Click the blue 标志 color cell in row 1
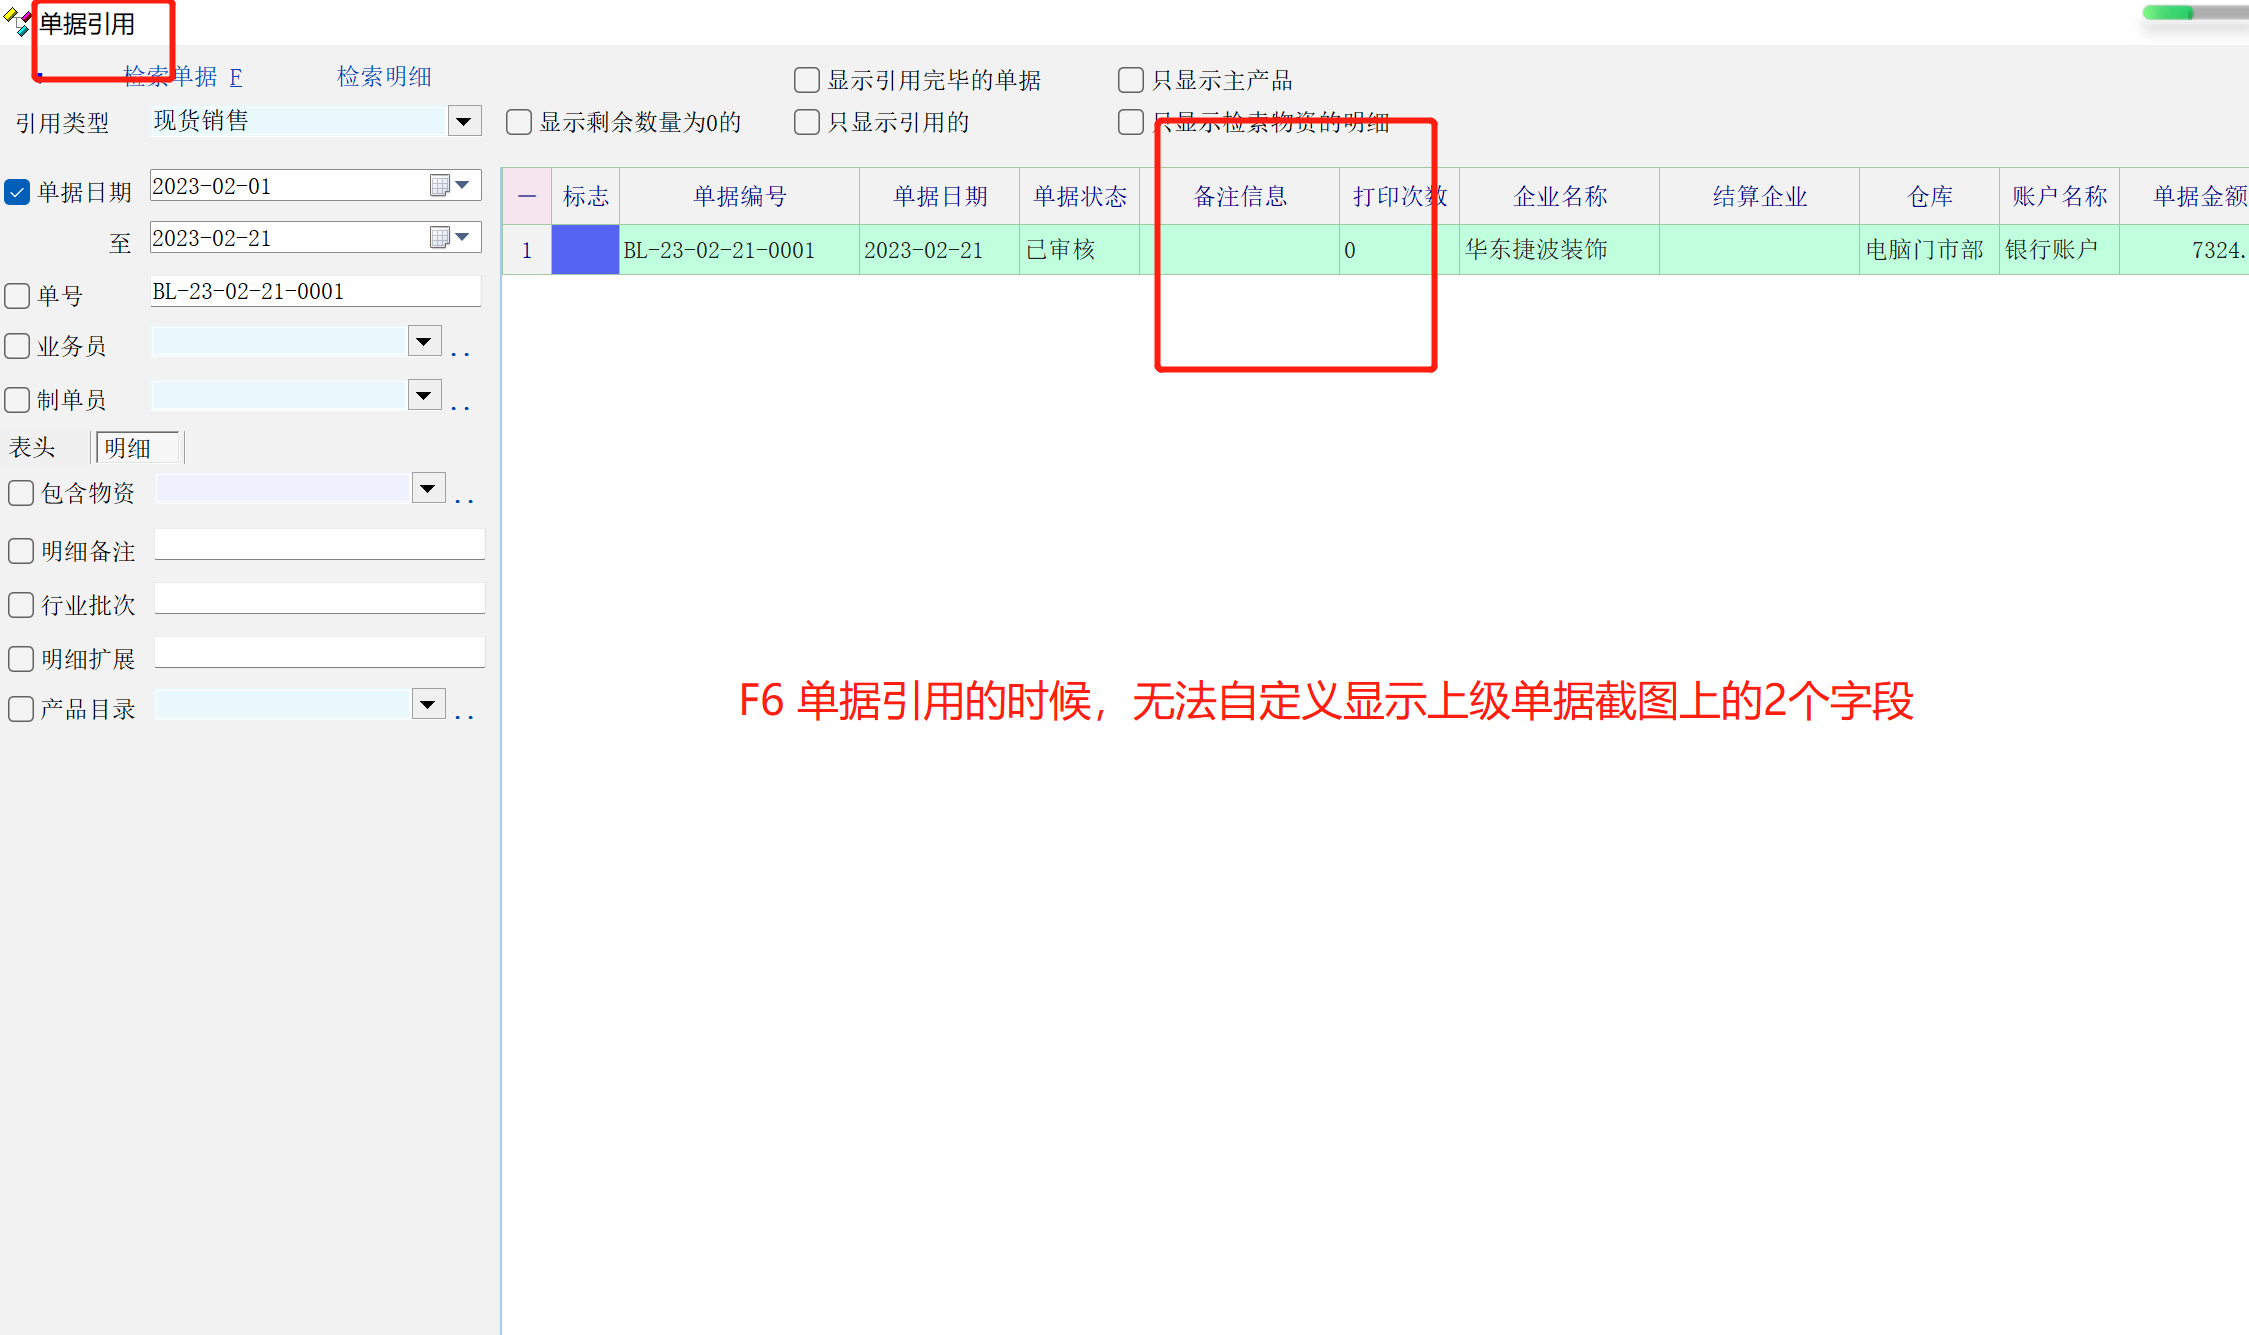Screen dimensions: 2249x1335 pos(585,250)
